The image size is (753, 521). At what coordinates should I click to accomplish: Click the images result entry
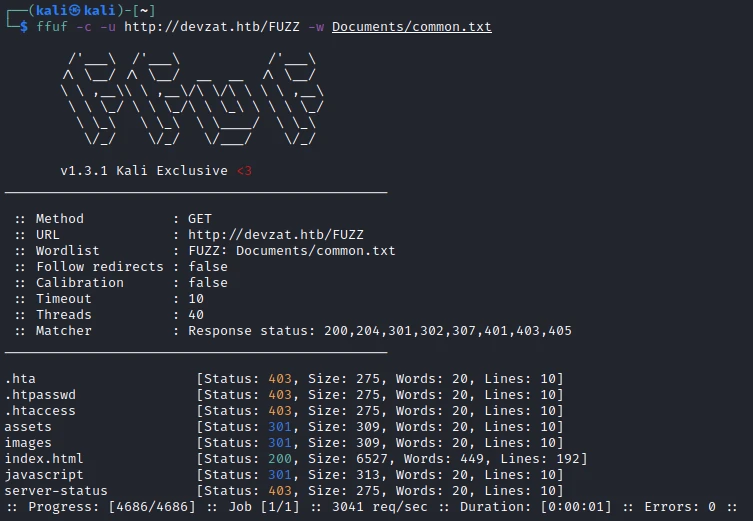tap(28, 443)
